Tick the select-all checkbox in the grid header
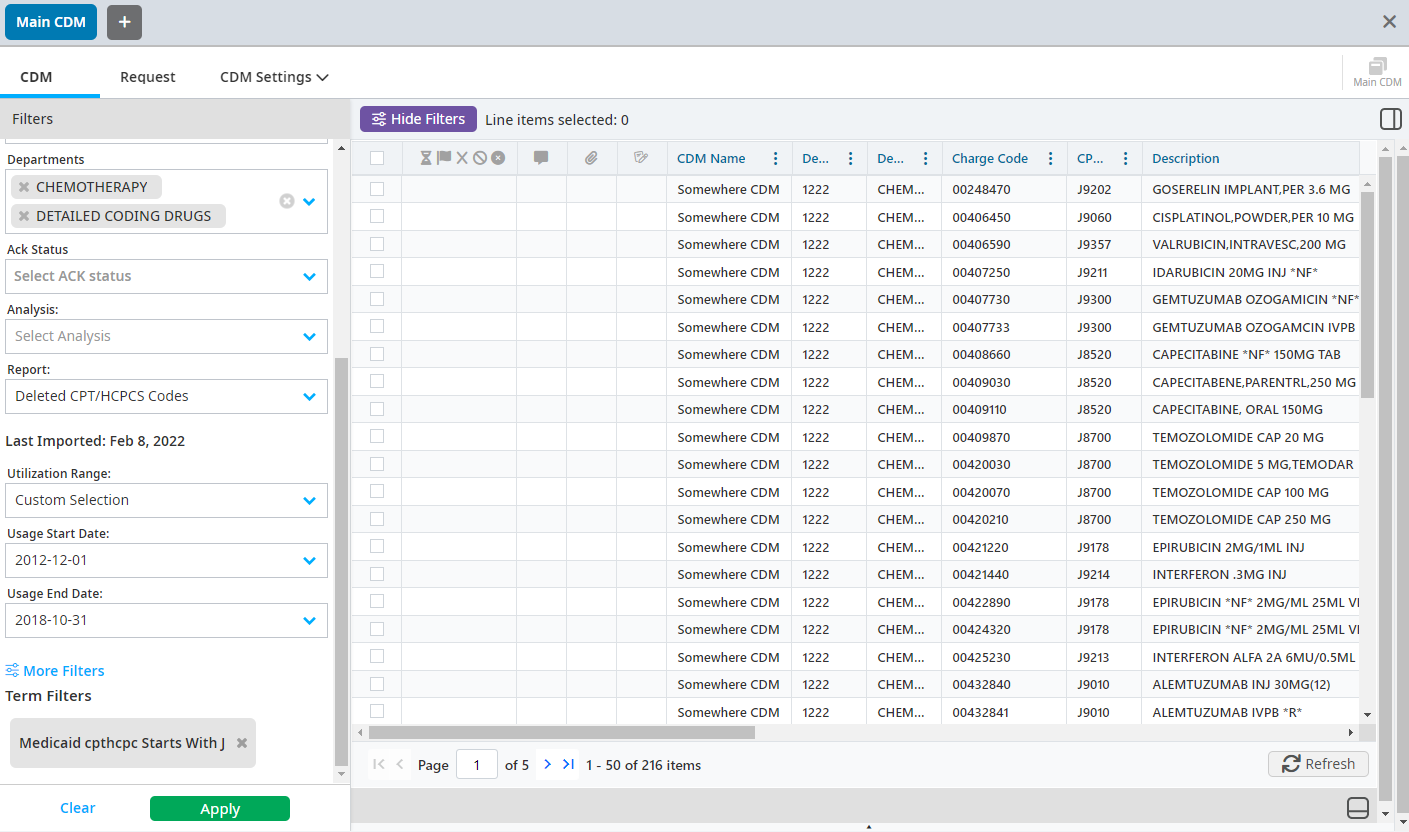Image resolution: width=1409 pixels, height=832 pixels. tap(377, 158)
